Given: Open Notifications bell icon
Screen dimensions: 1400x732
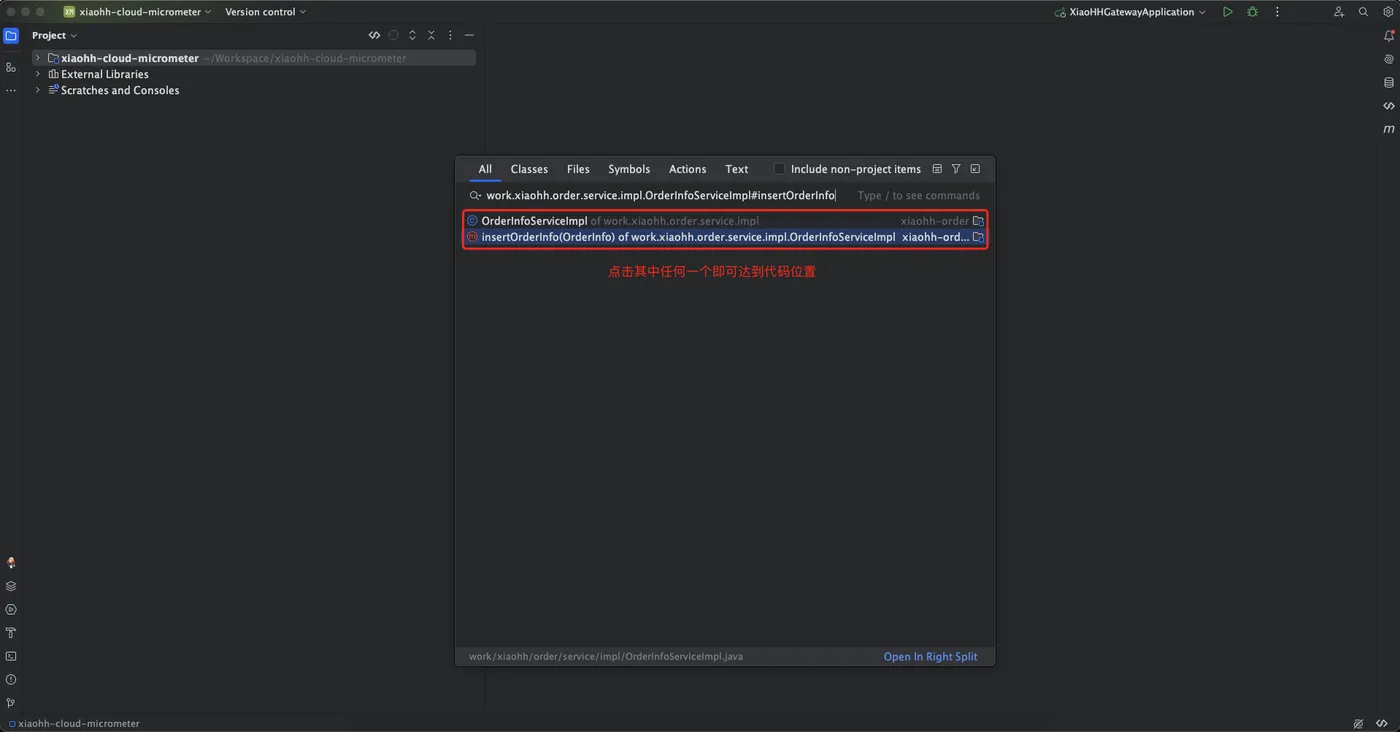Looking at the screenshot, I should pos(1389,36).
